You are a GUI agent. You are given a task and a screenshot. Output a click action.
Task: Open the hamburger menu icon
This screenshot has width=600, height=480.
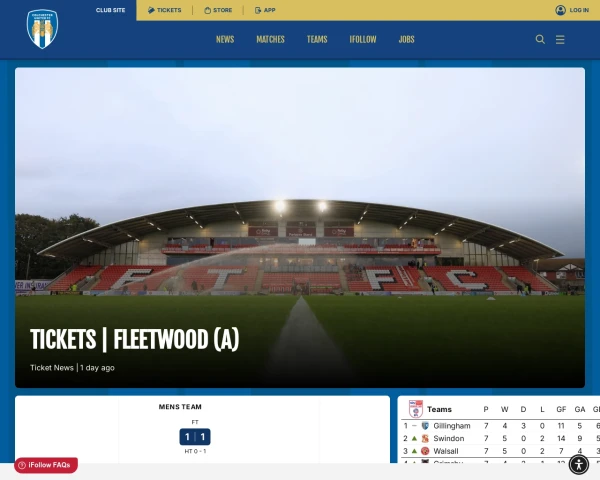560,39
